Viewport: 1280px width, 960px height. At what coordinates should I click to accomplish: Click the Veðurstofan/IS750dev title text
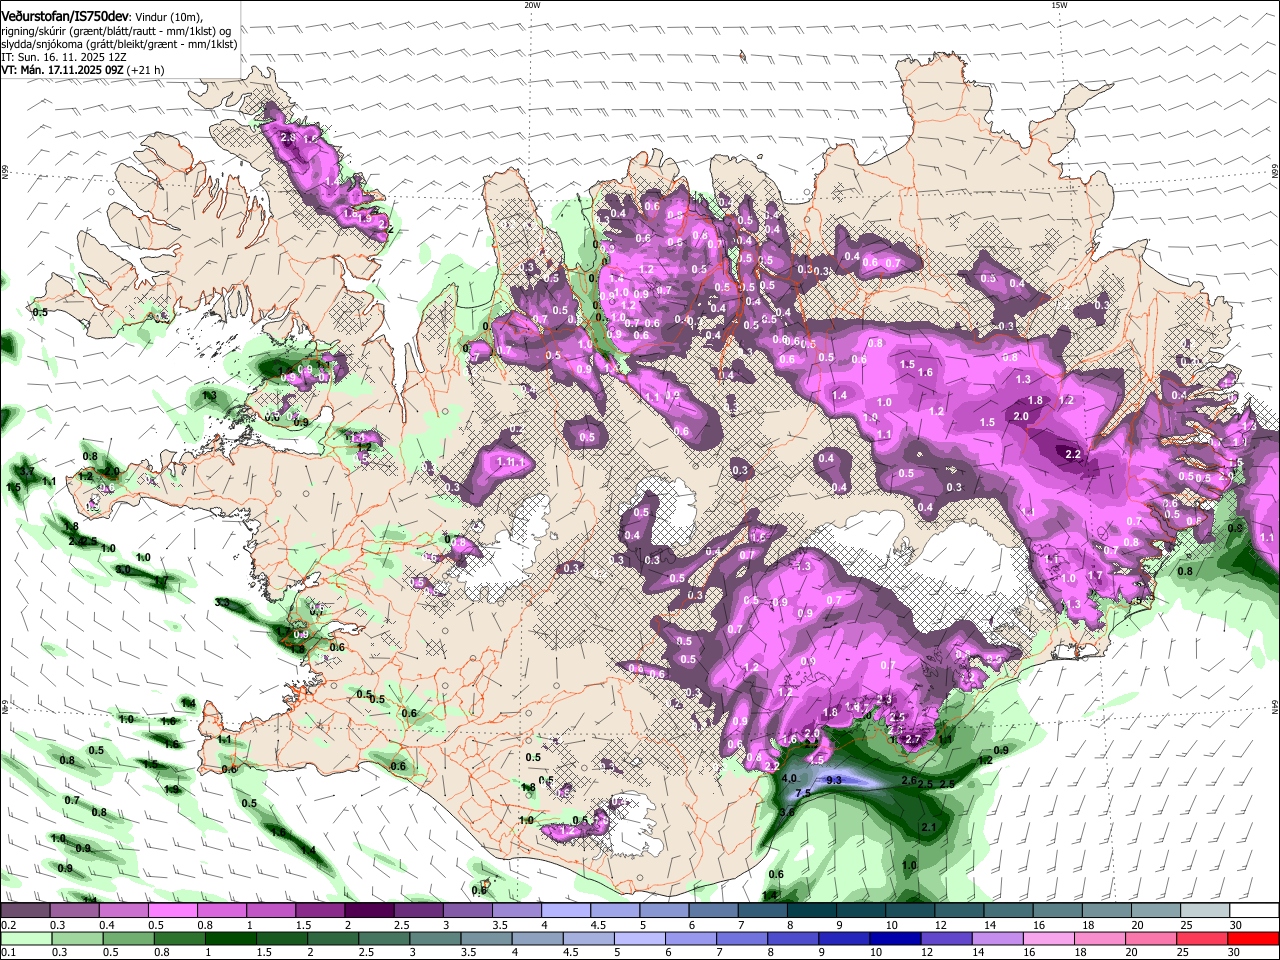tap(64, 17)
